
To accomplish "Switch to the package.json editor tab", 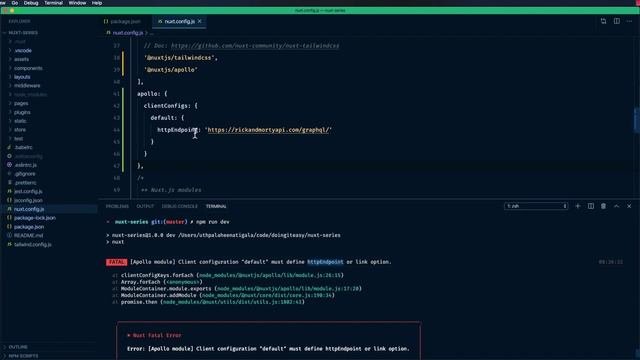I will 122,21.
